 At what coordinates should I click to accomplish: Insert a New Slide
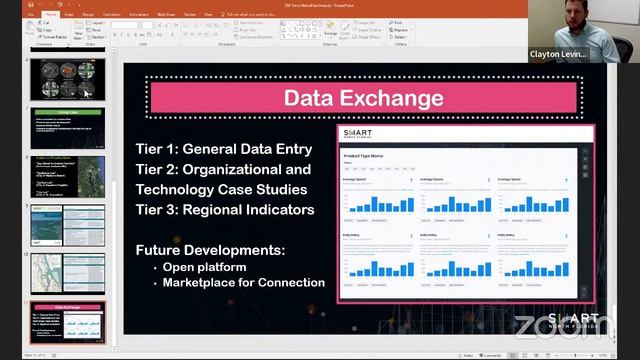tap(78, 30)
